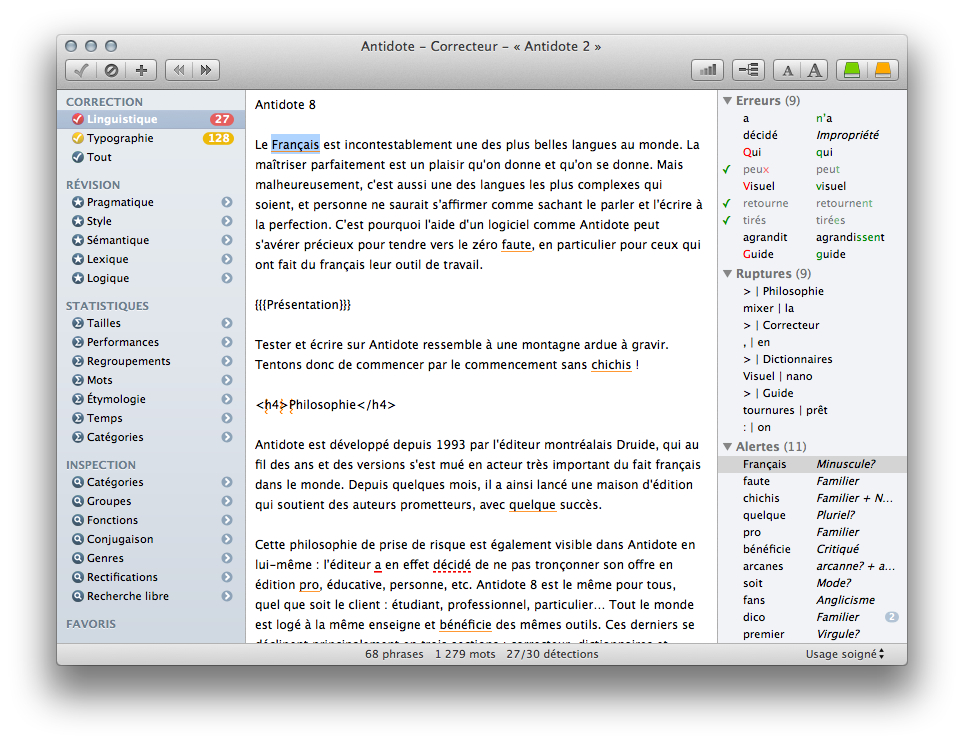
Task: Click the underlined word chichis in text
Action: (x=611, y=365)
